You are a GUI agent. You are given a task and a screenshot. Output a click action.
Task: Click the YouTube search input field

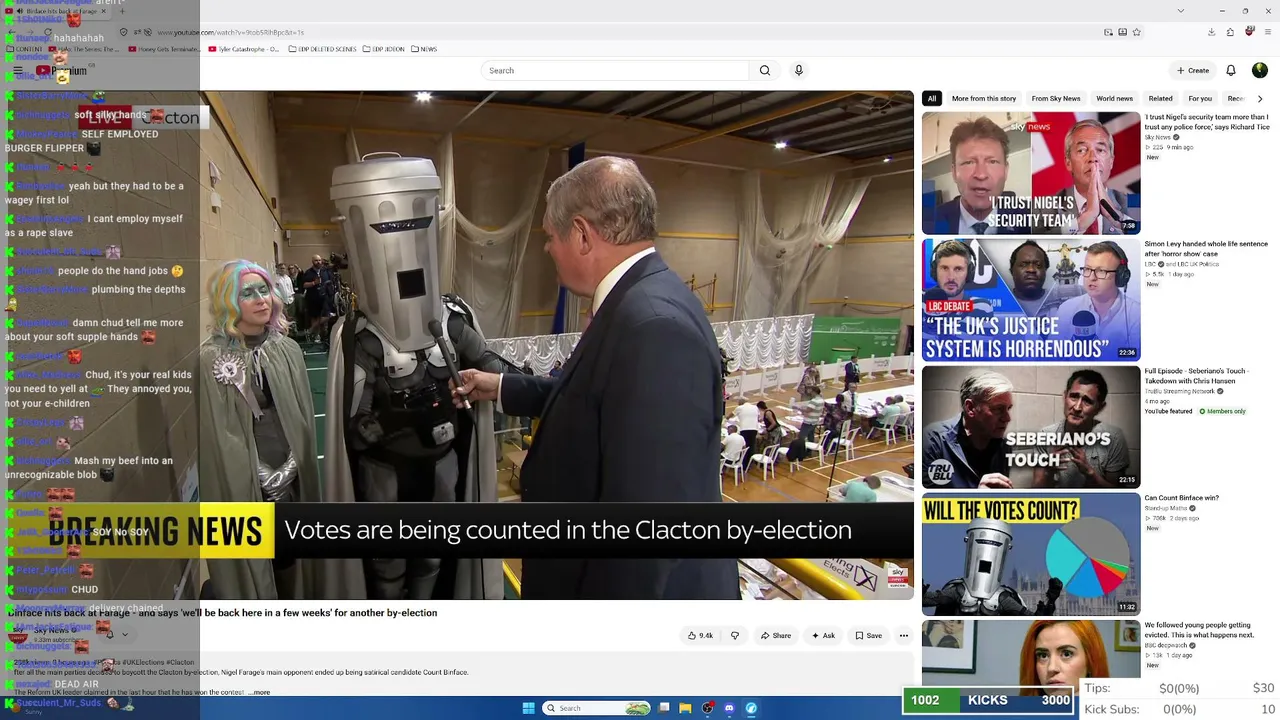tap(615, 70)
